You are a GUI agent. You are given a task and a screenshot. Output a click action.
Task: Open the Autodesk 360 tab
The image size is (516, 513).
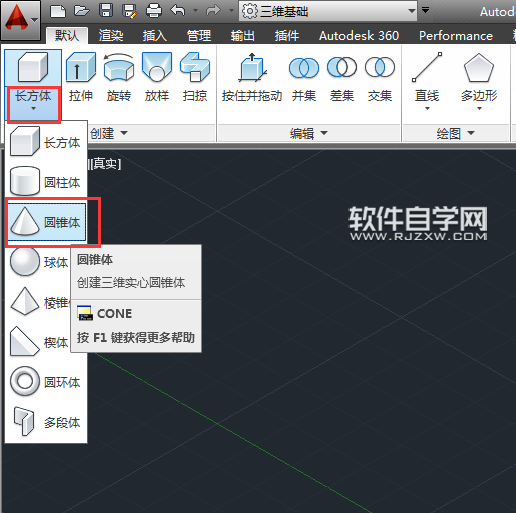pos(359,35)
